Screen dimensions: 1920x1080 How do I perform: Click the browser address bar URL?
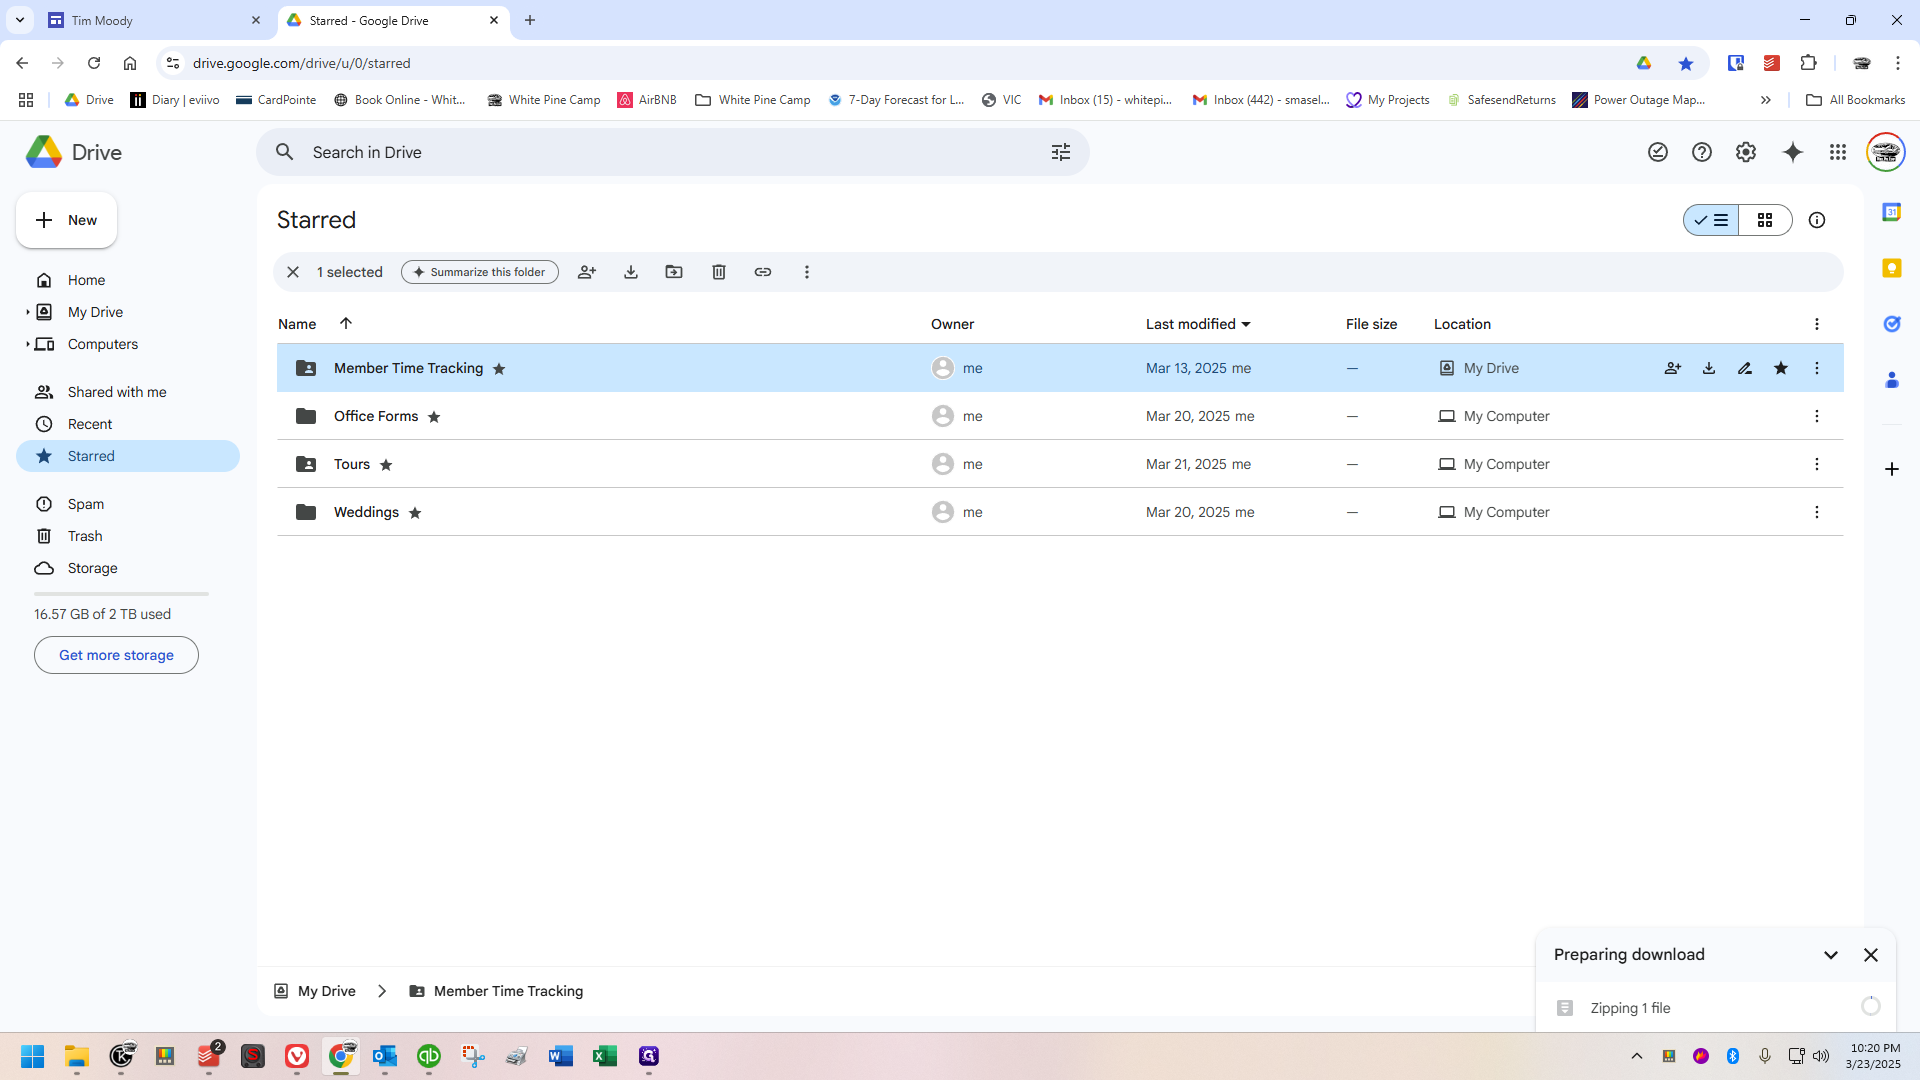[301, 63]
